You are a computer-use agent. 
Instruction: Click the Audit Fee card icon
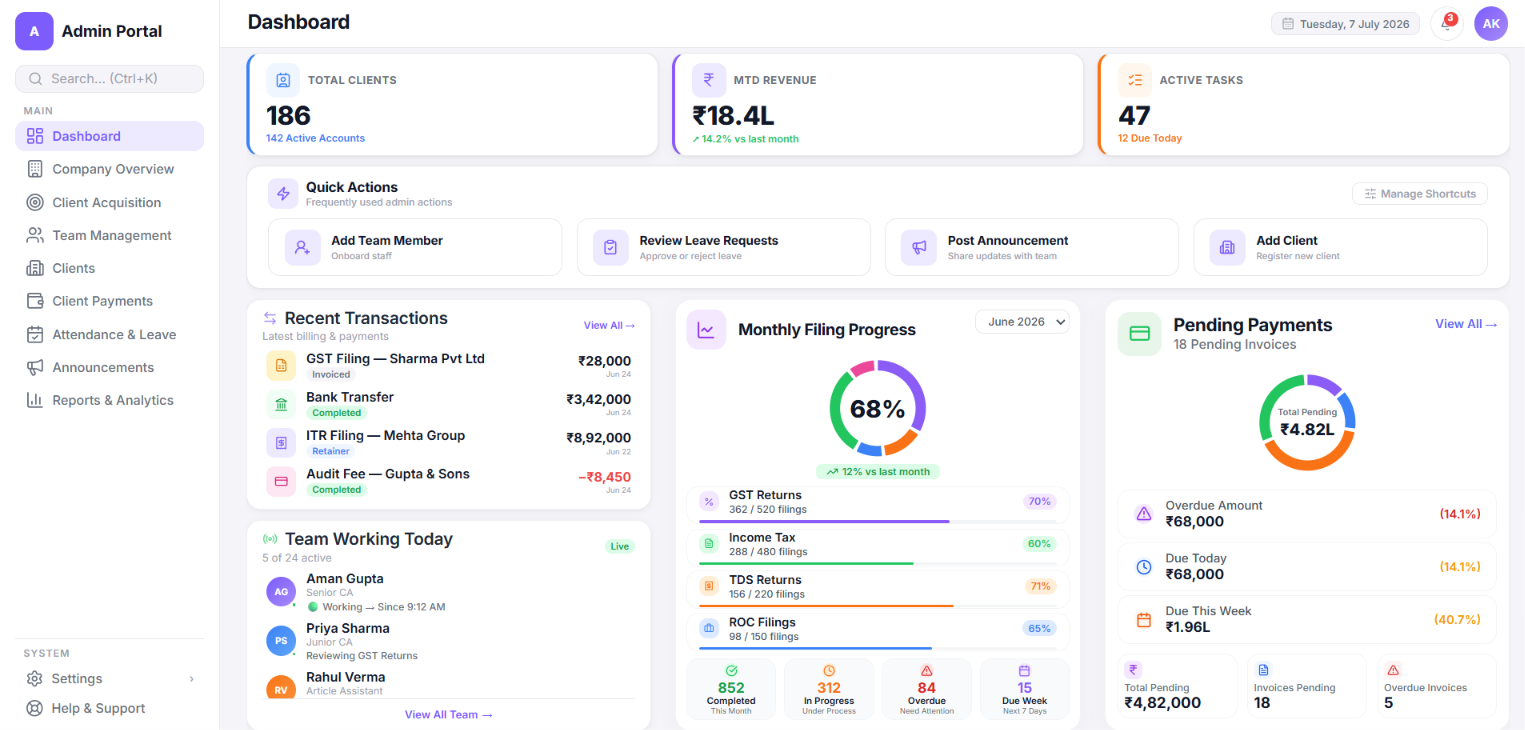pyautogui.click(x=281, y=481)
